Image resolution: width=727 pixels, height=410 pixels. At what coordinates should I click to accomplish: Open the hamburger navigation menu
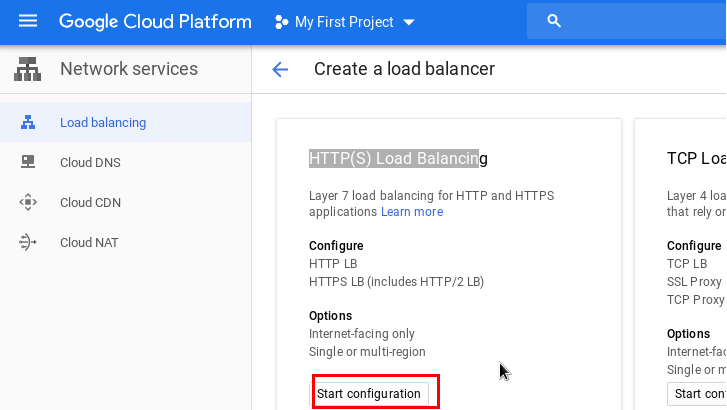click(x=27, y=22)
